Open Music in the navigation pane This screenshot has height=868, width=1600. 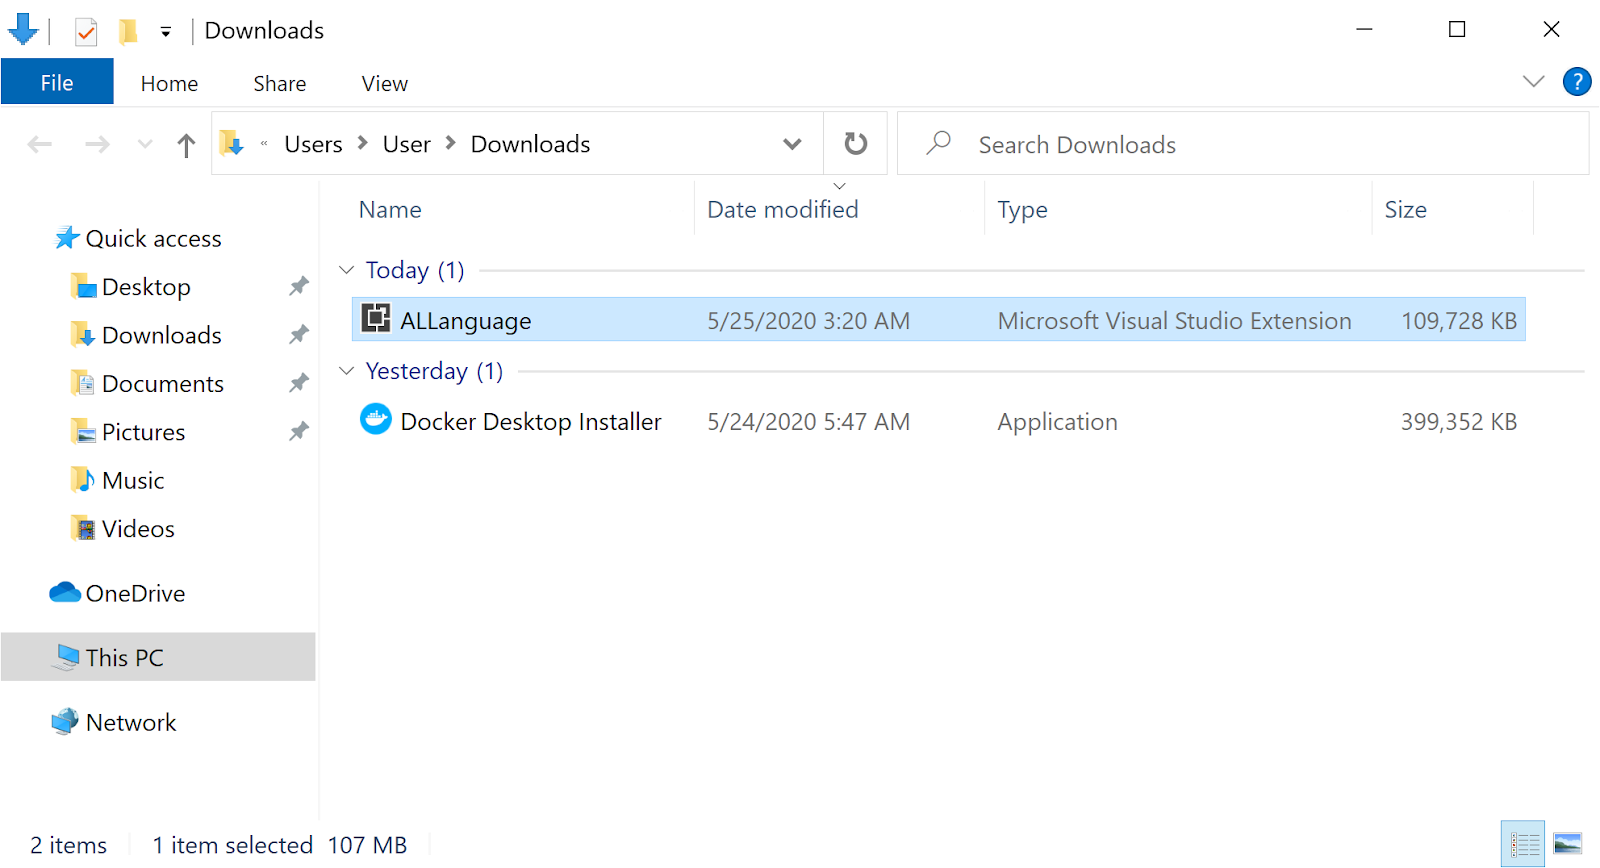(117, 480)
